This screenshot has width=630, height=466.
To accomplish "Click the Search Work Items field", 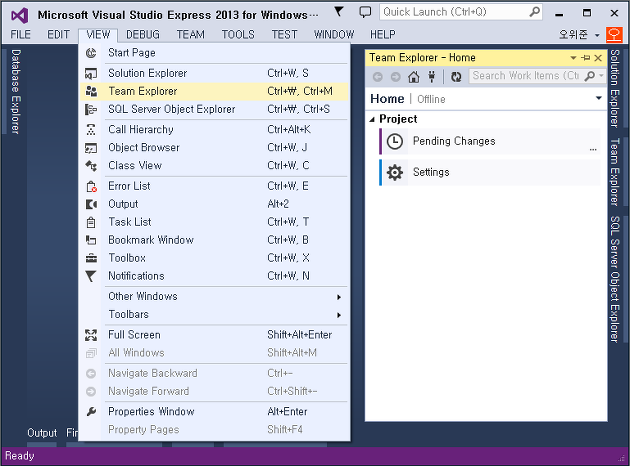I will tap(526, 76).
